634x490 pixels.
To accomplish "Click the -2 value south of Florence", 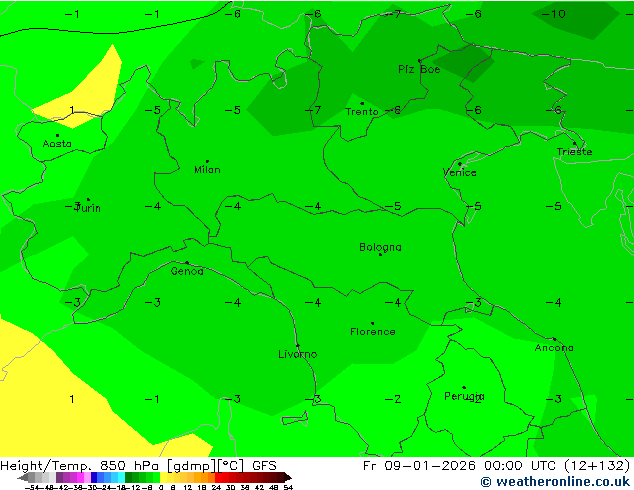I will click(393, 399).
